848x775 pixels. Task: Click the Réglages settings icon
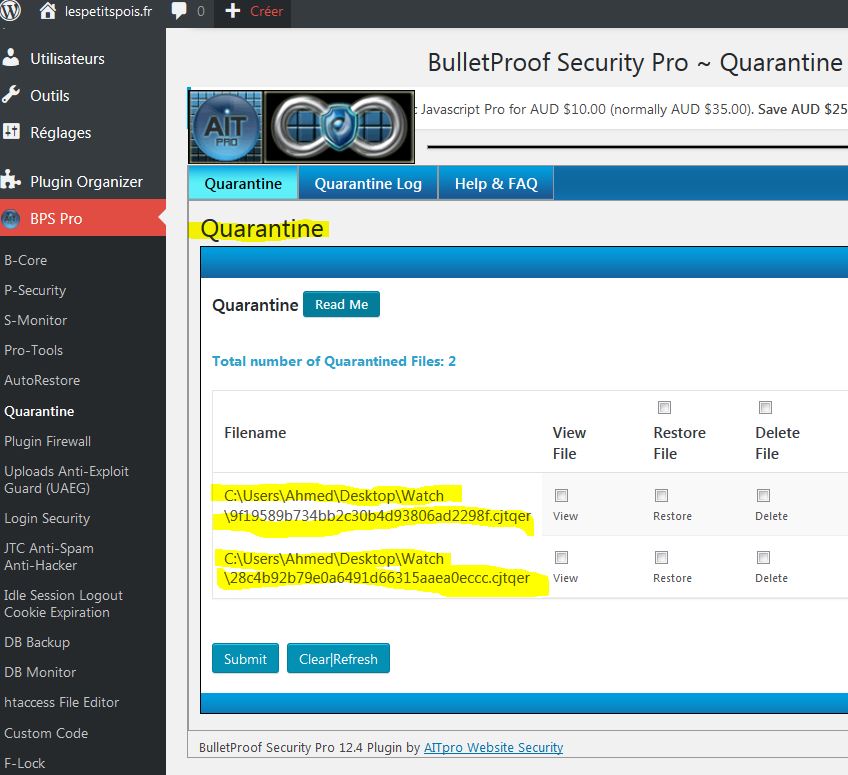coord(12,132)
